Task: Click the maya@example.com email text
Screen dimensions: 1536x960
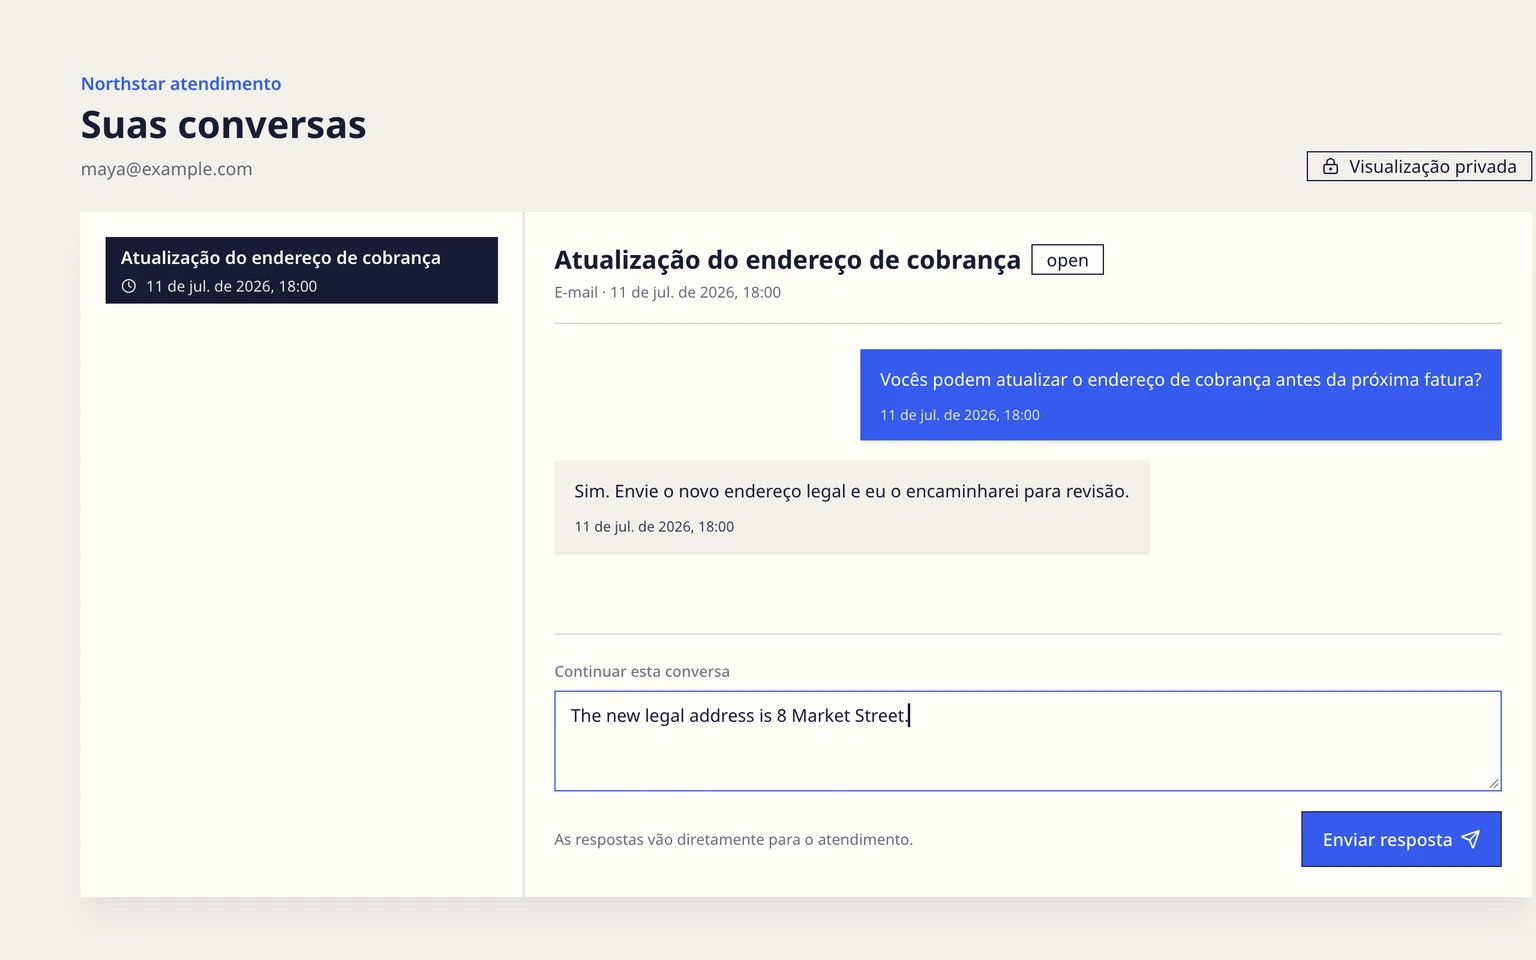Action: coord(167,169)
